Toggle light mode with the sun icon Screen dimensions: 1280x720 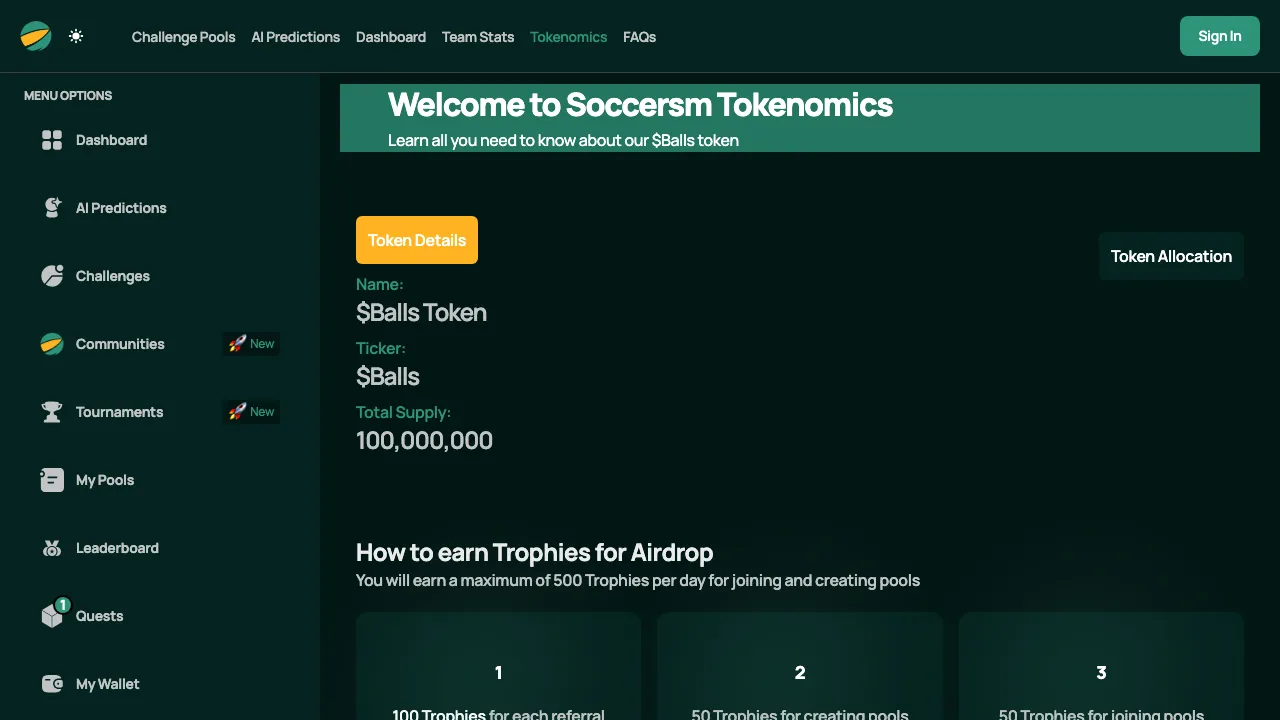pyautogui.click(x=75, y=36)
